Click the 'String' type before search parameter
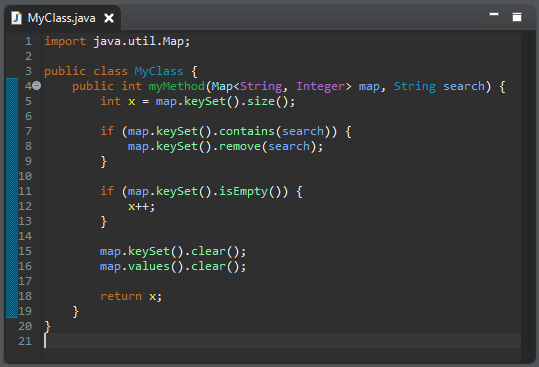Image resolution: width=539 pixels, height=367 pixels. [415, 86]
